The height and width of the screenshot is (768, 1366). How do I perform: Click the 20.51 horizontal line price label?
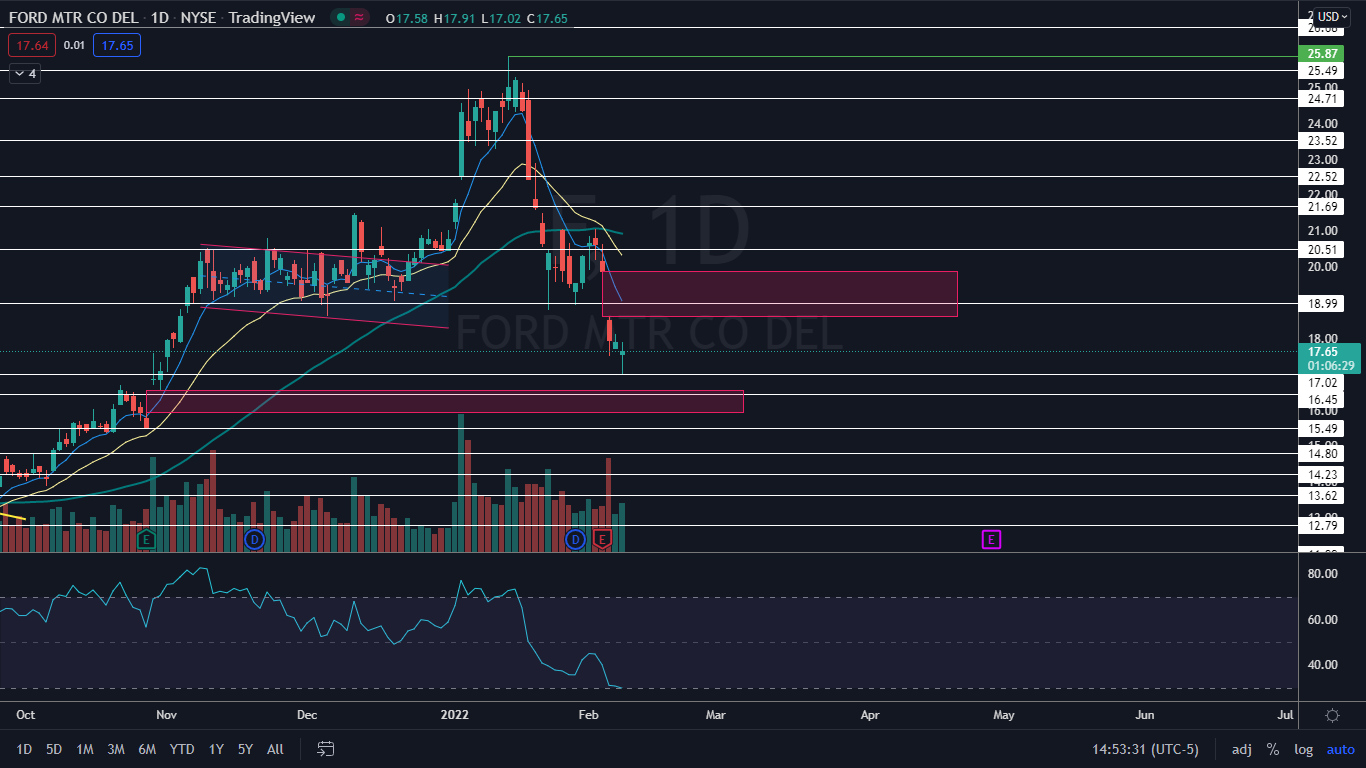[x=1323, y=249]
